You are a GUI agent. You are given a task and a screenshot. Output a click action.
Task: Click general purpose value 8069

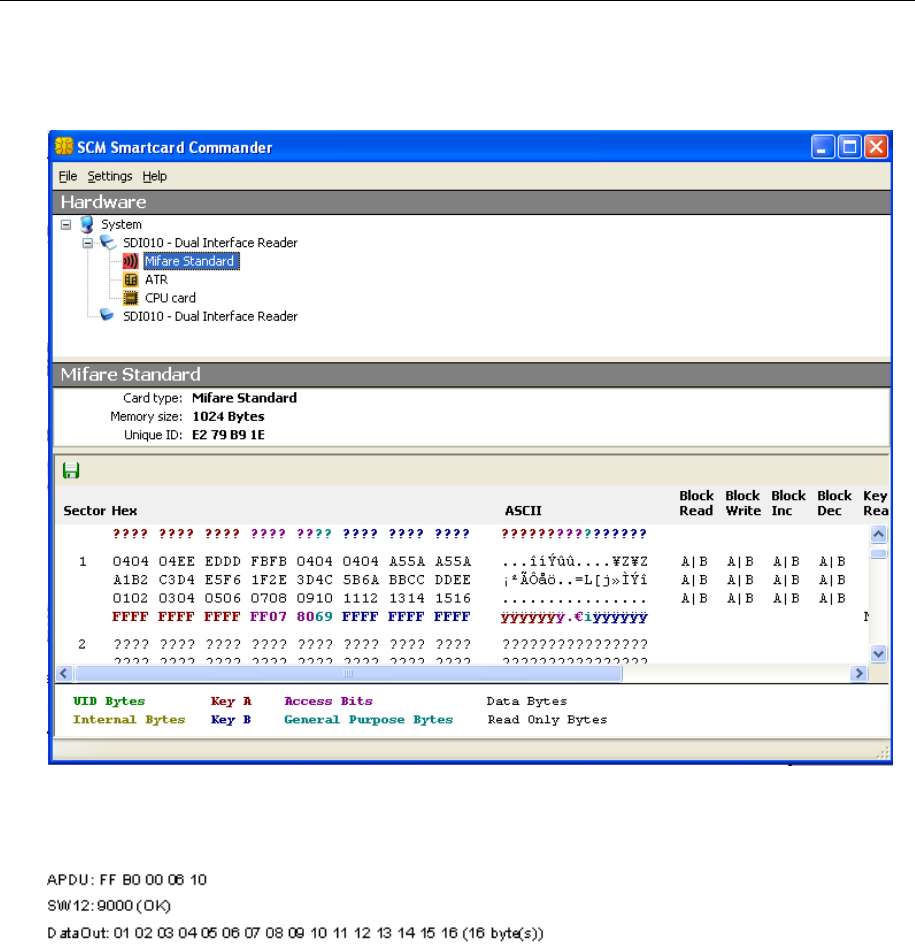tap(314, 617)
